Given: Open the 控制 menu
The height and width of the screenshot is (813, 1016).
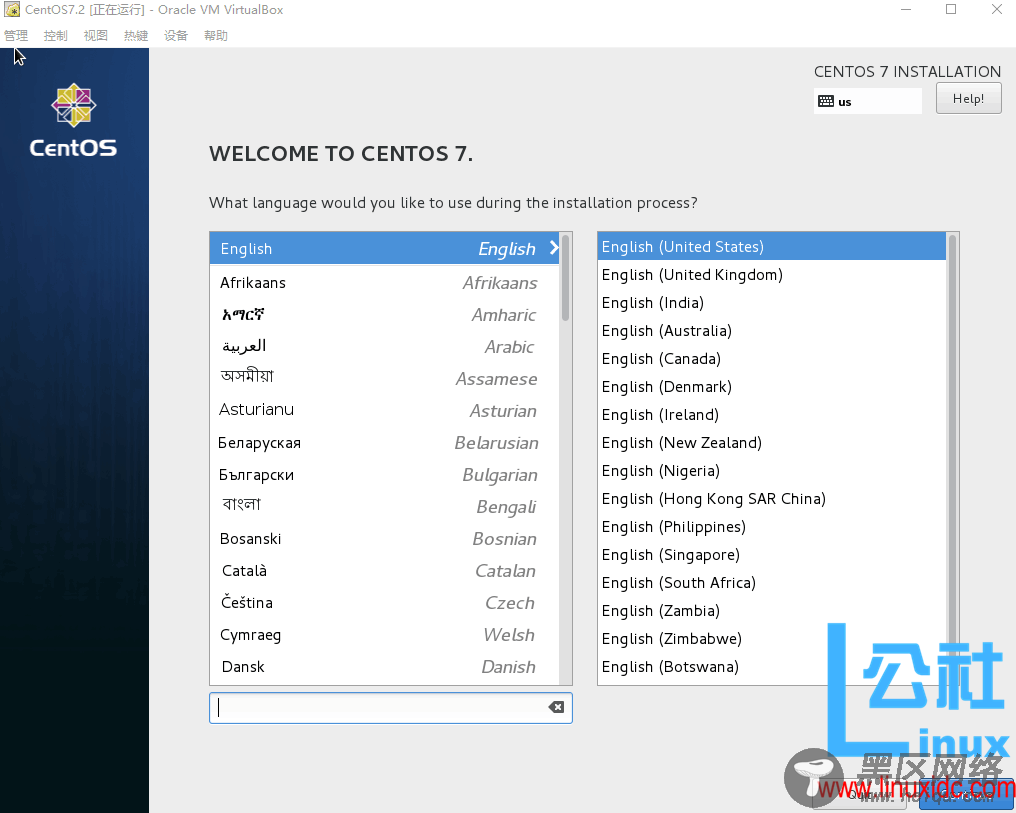Looking at the screenshot, I should point(56,36).
